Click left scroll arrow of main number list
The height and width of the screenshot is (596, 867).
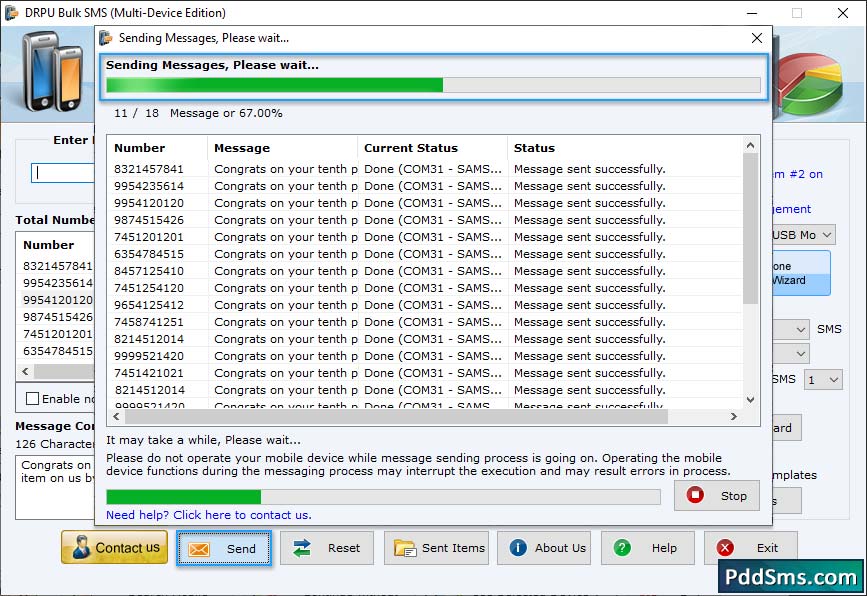[x=25, y=372]
